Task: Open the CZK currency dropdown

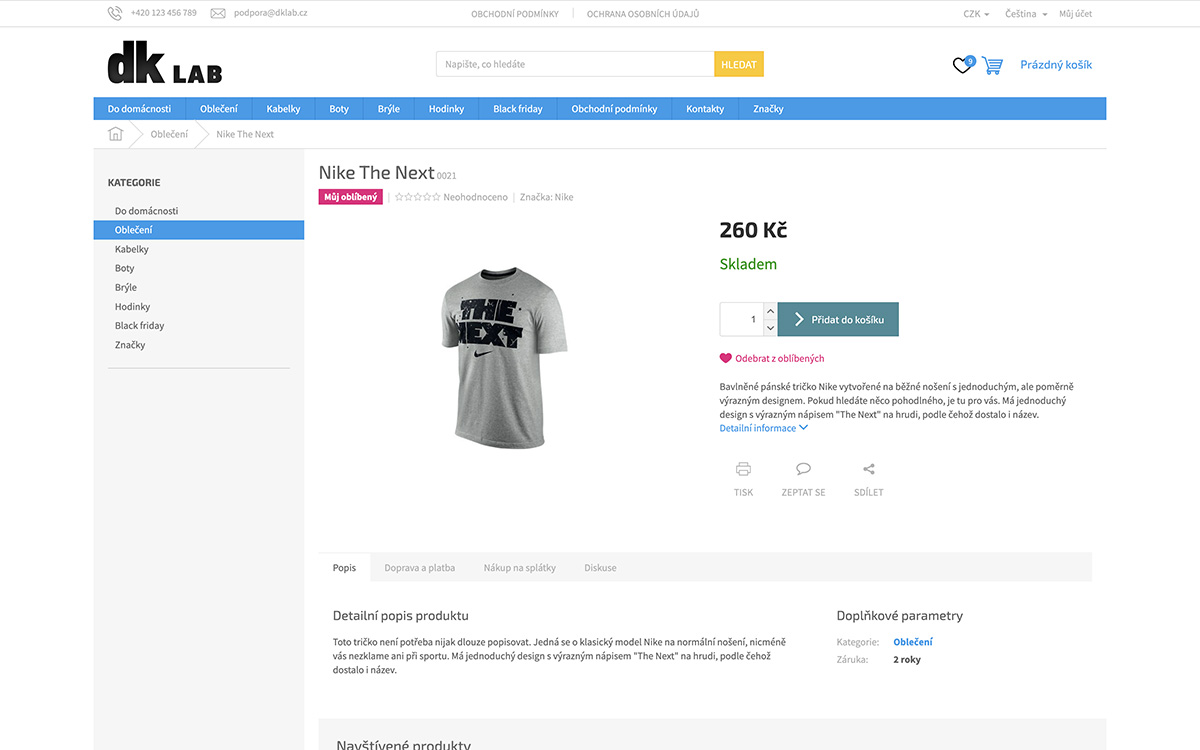Action: 976,14
